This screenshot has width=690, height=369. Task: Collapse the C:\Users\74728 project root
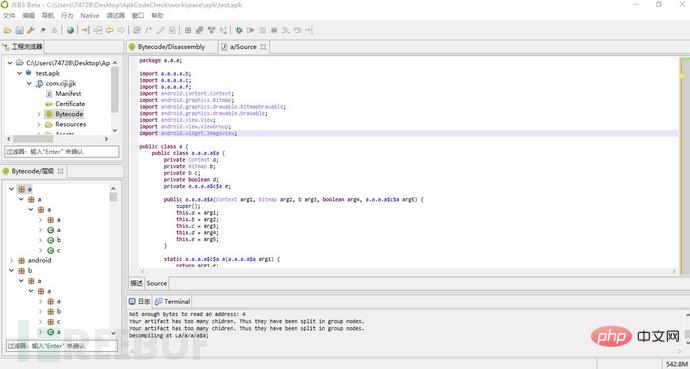point(10,63)
